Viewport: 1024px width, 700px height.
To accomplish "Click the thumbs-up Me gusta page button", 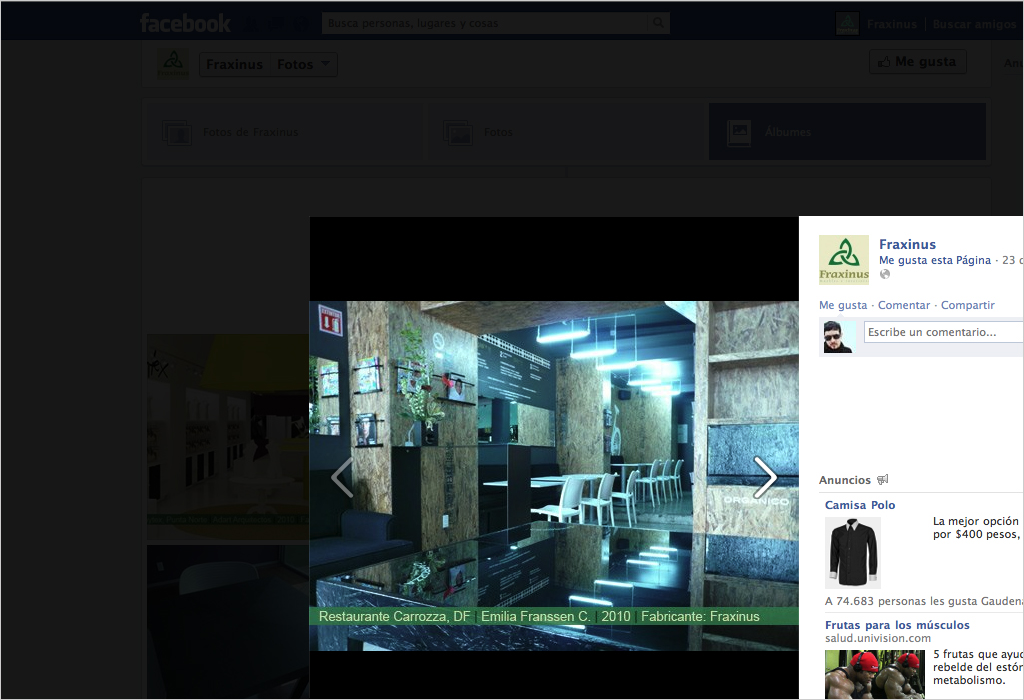I will pos(917,62).
